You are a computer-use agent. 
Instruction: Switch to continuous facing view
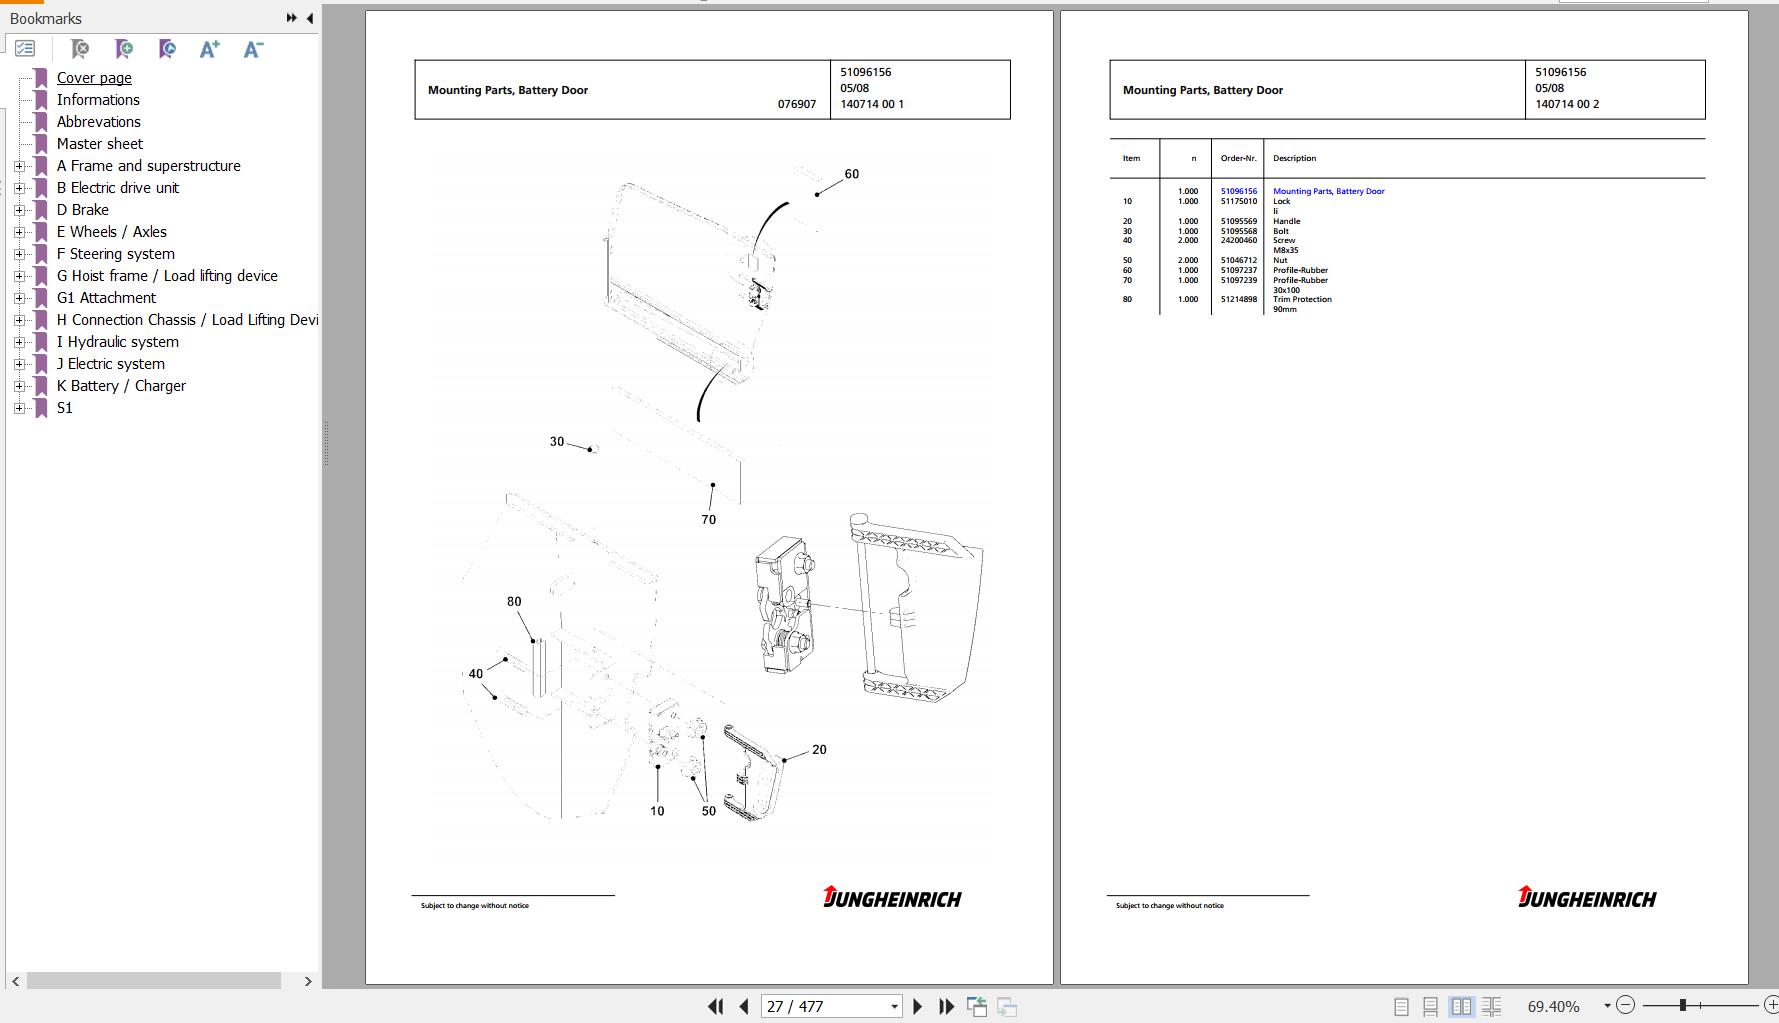(1491, 1007)
